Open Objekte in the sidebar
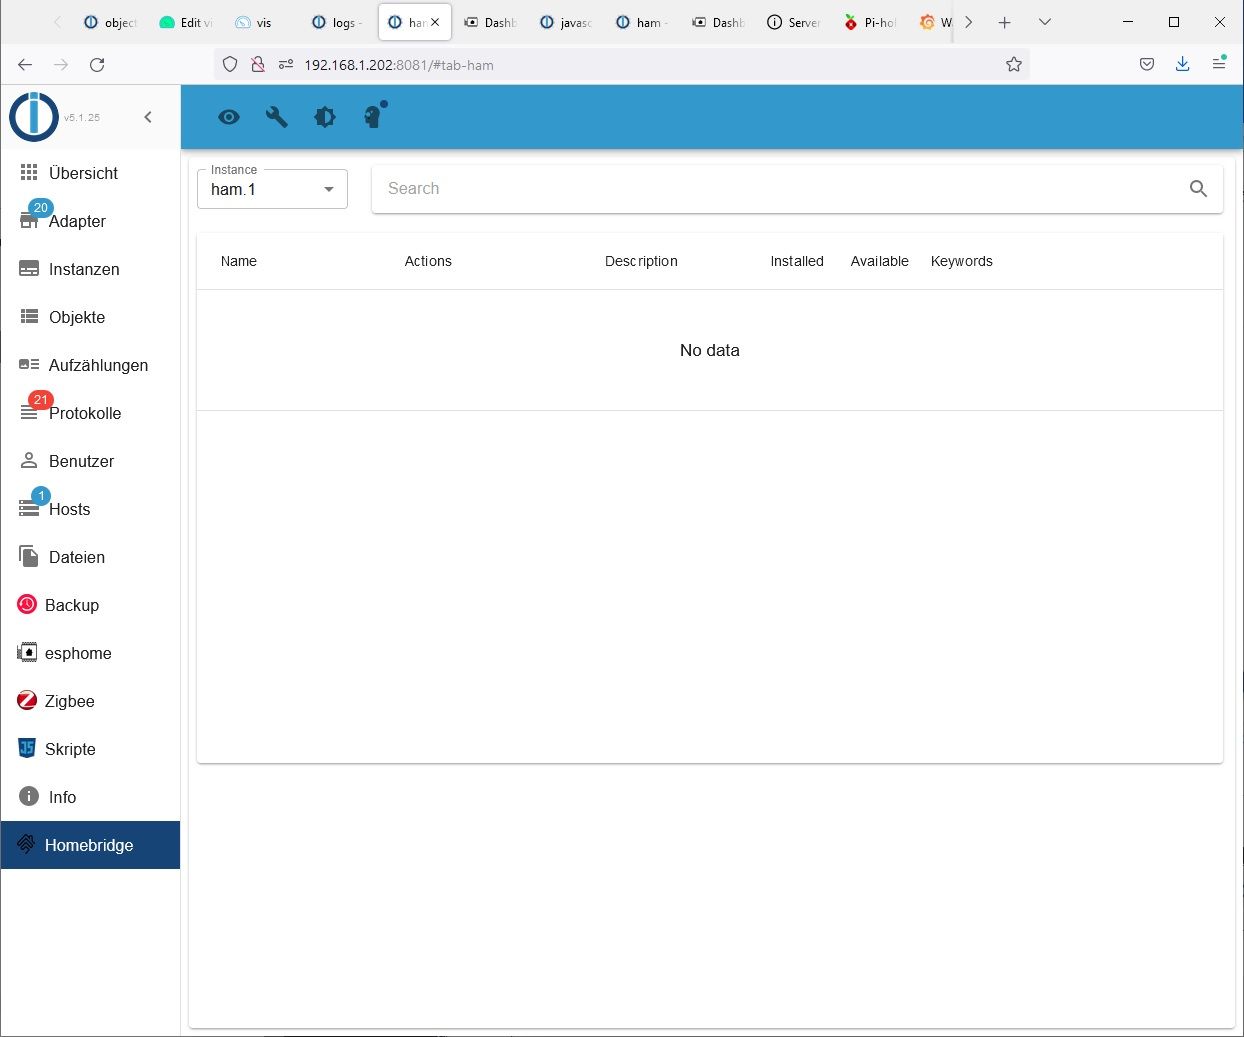Viewport: 1244px width, 1037px height. [x=90, y=317]
